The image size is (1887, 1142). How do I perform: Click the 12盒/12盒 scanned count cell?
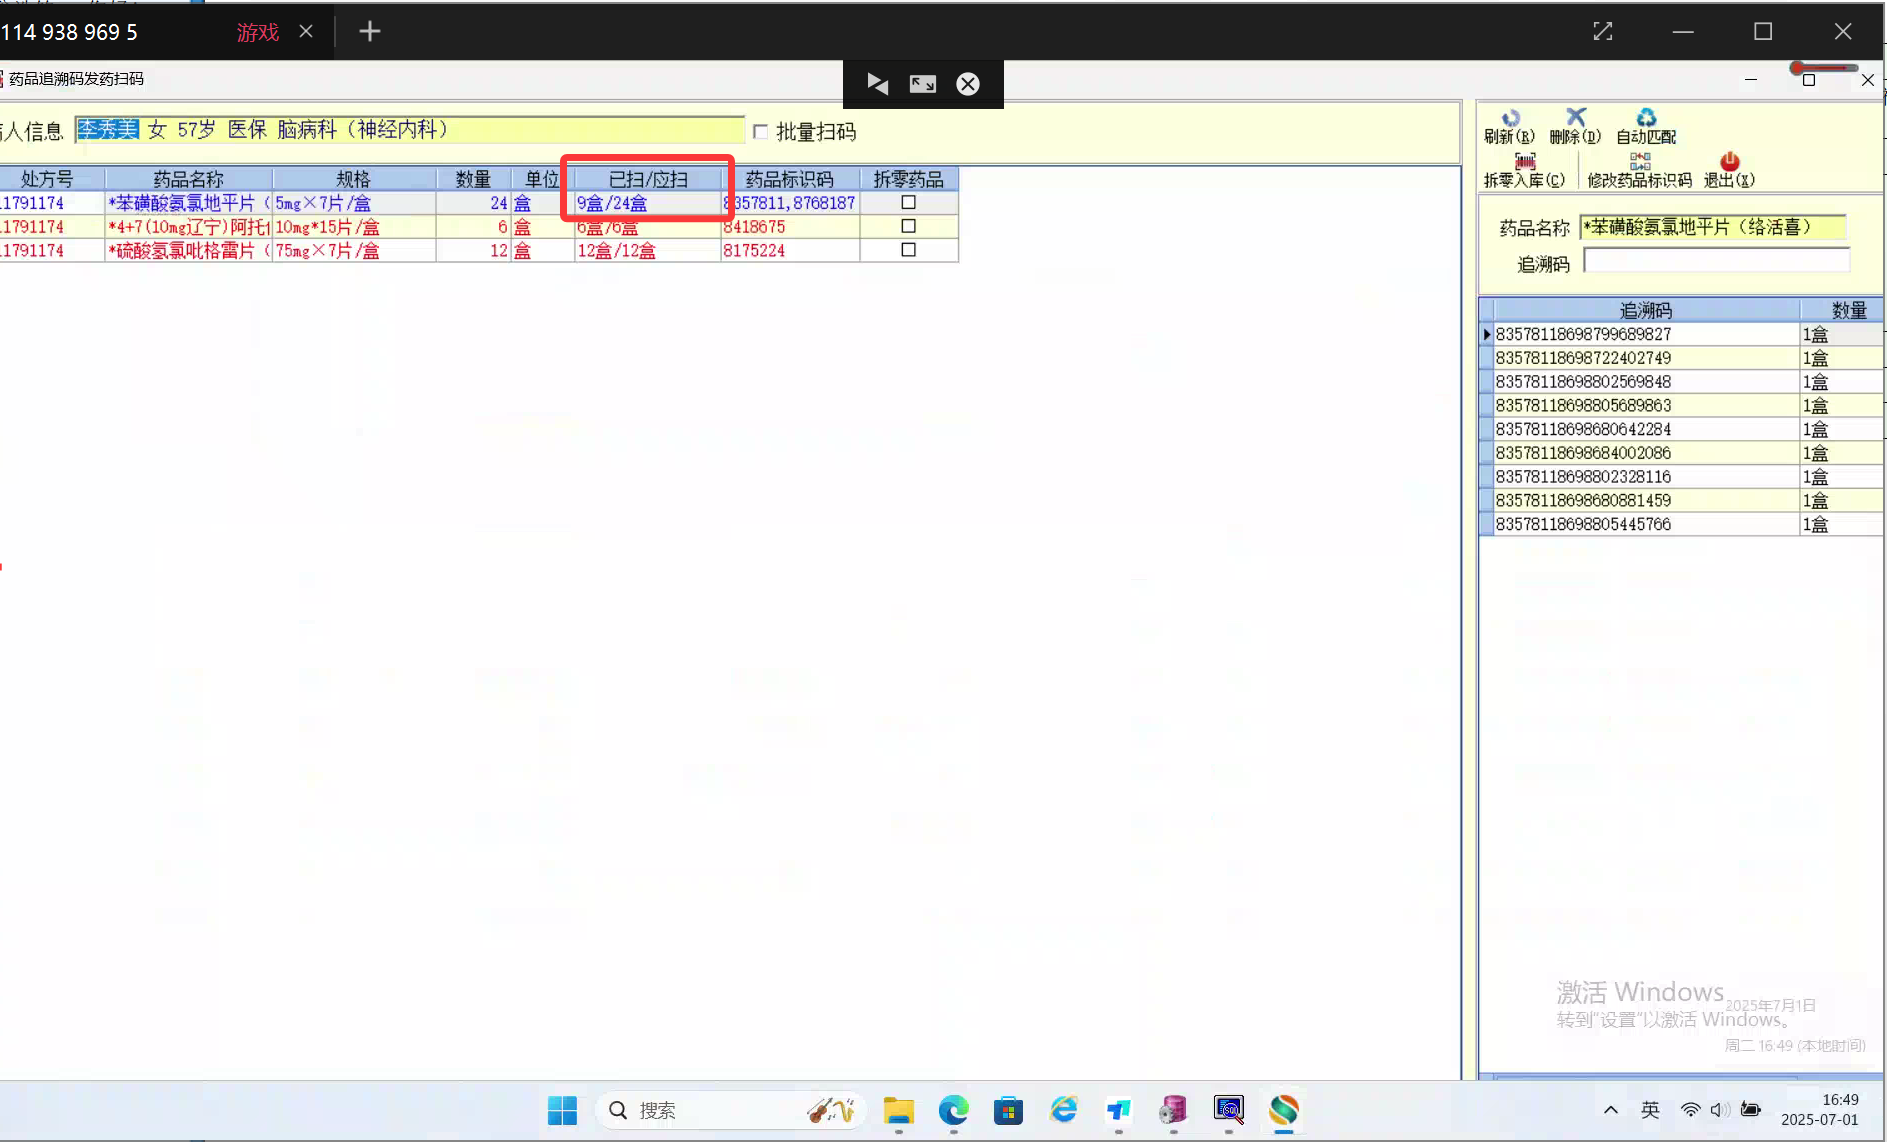pyautogui.click(x=648, y=251)
